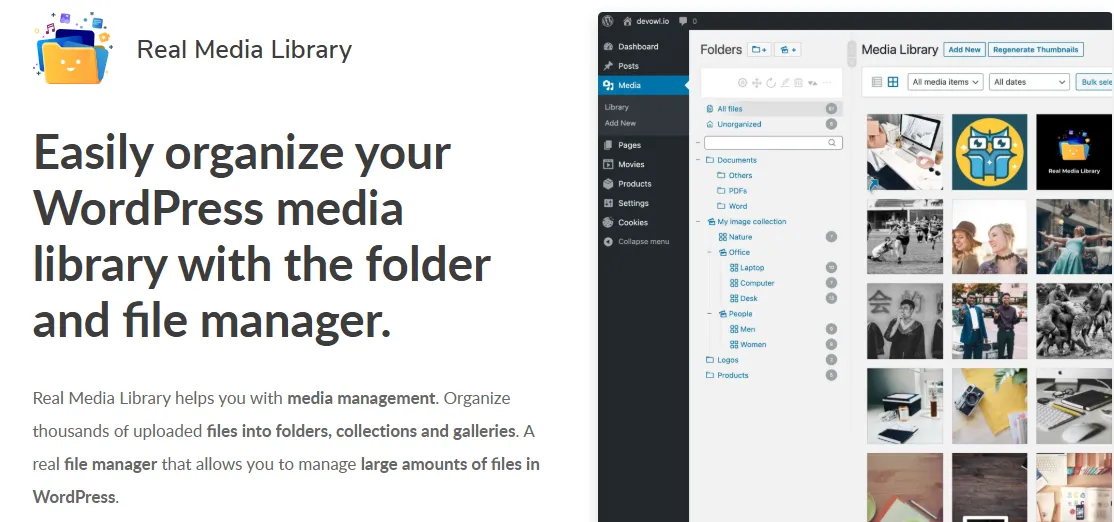This screenshot has width=1114, height=522.
Task: Click the refresh folders icon
Action: [771, 83]
